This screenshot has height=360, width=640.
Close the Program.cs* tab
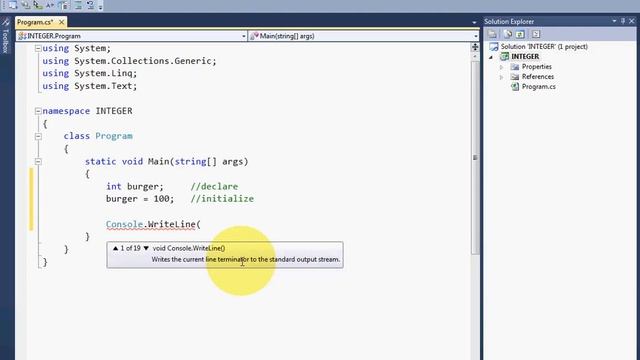point(61,22)
